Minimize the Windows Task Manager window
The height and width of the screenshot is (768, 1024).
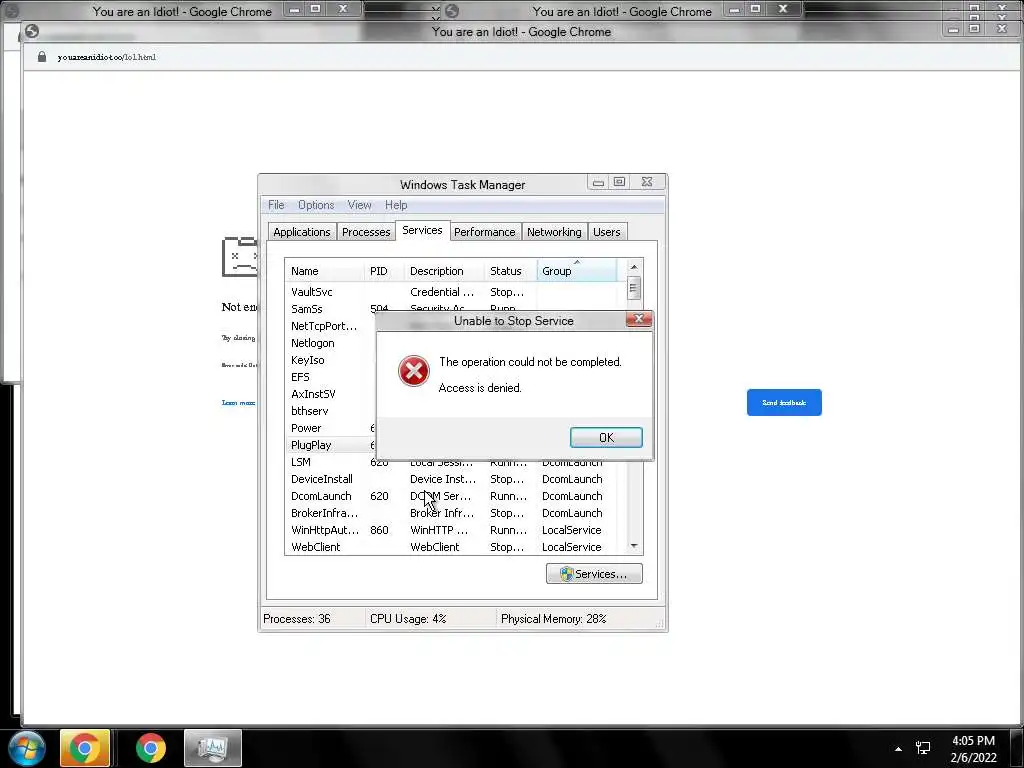[598, 182]
